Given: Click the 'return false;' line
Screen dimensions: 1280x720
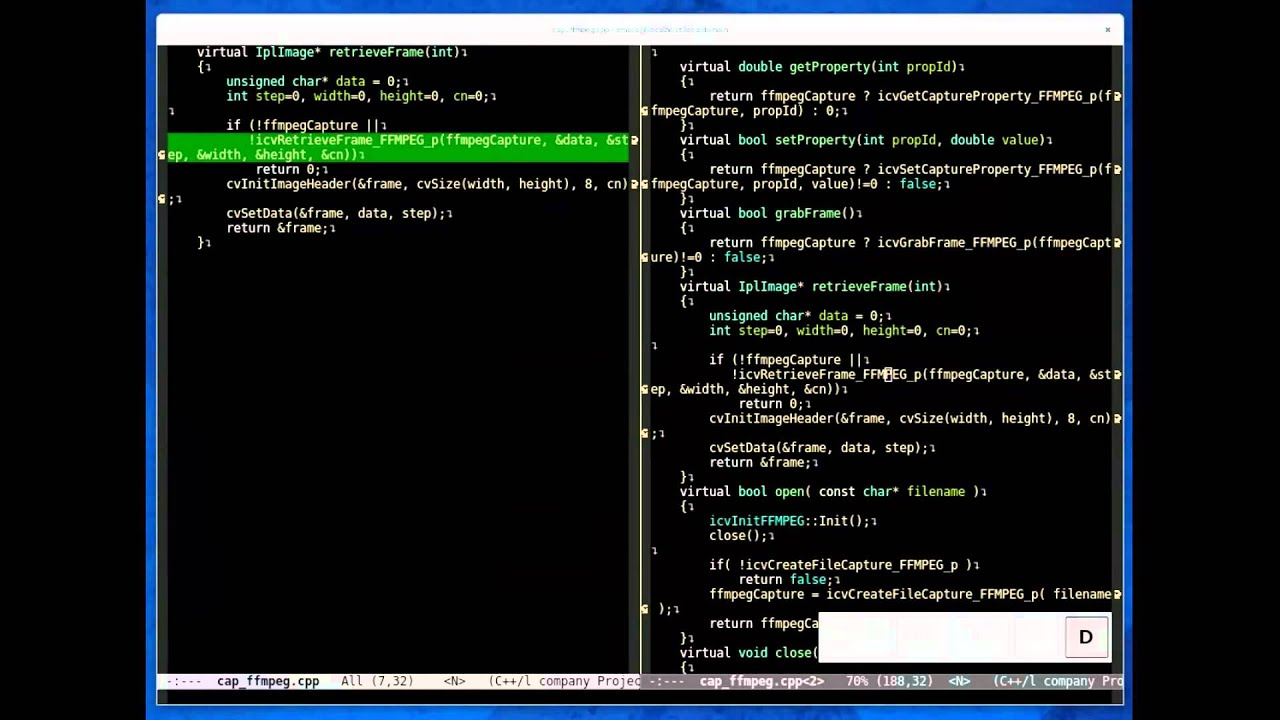Looking at the screenshot, I should [785, 579].
